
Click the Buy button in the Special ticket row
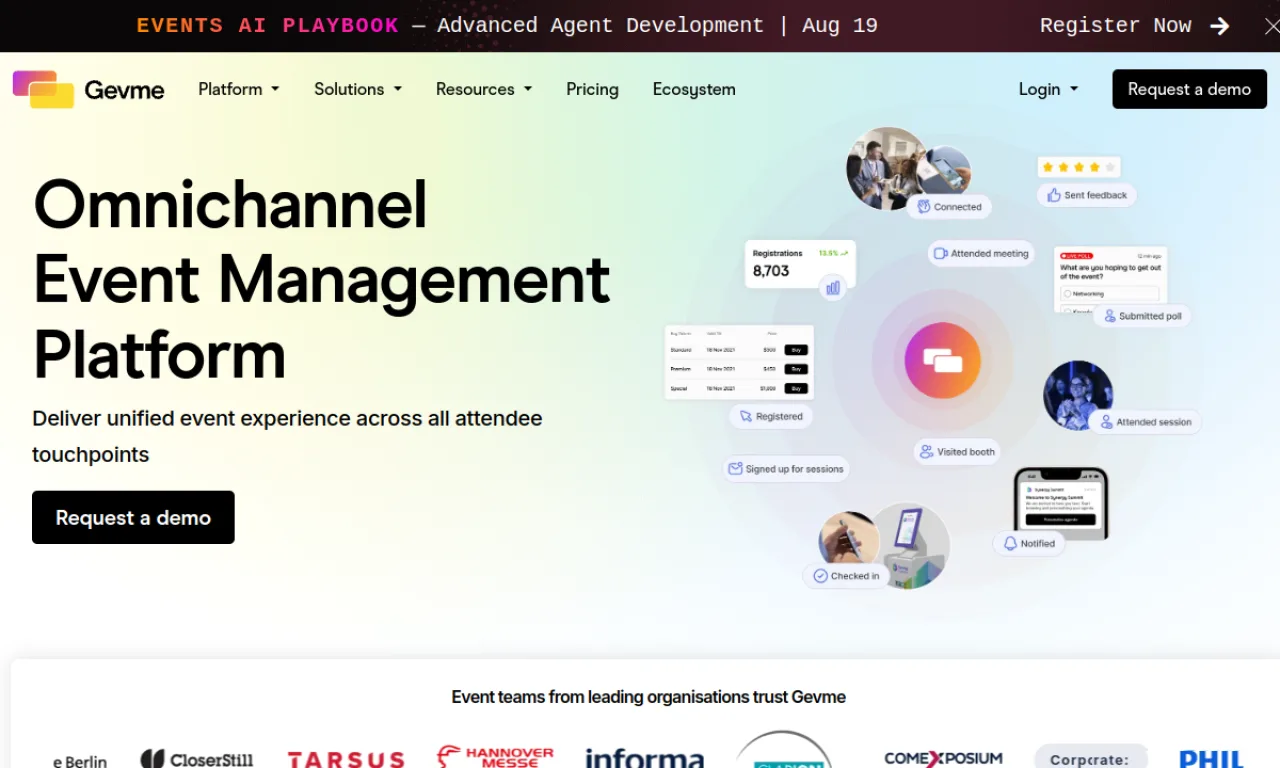pyautogui.click(x=796, y=388)
